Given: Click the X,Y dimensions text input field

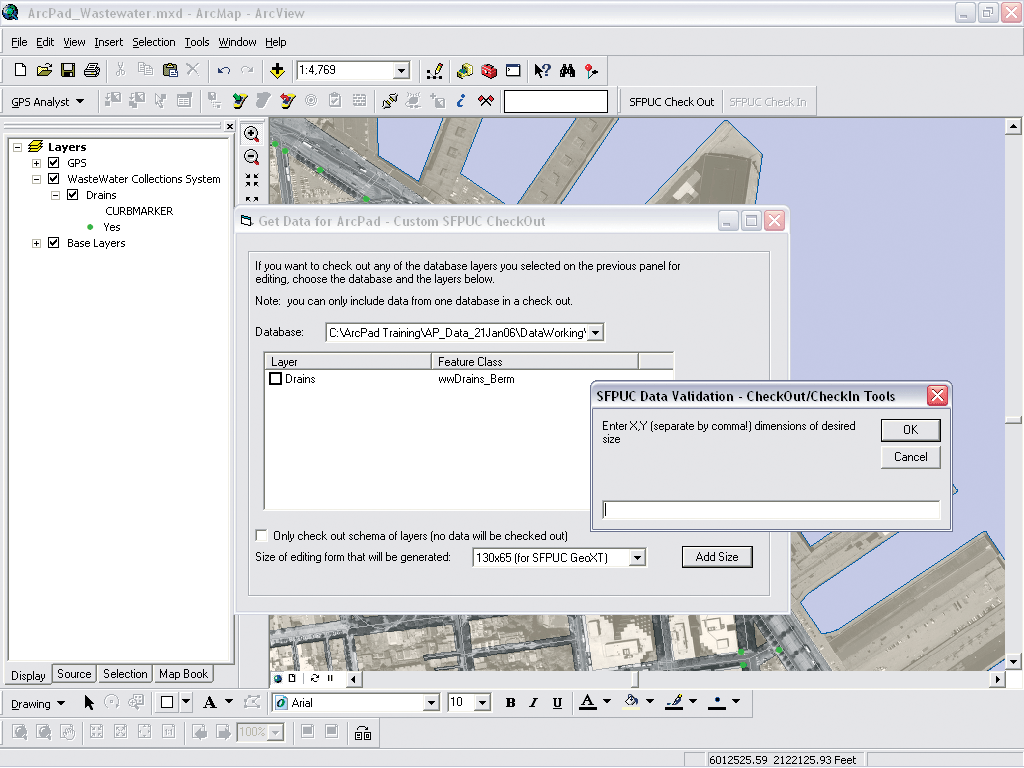Looking at the screenshot, I should pyautogui.click(x=771, y=511).
